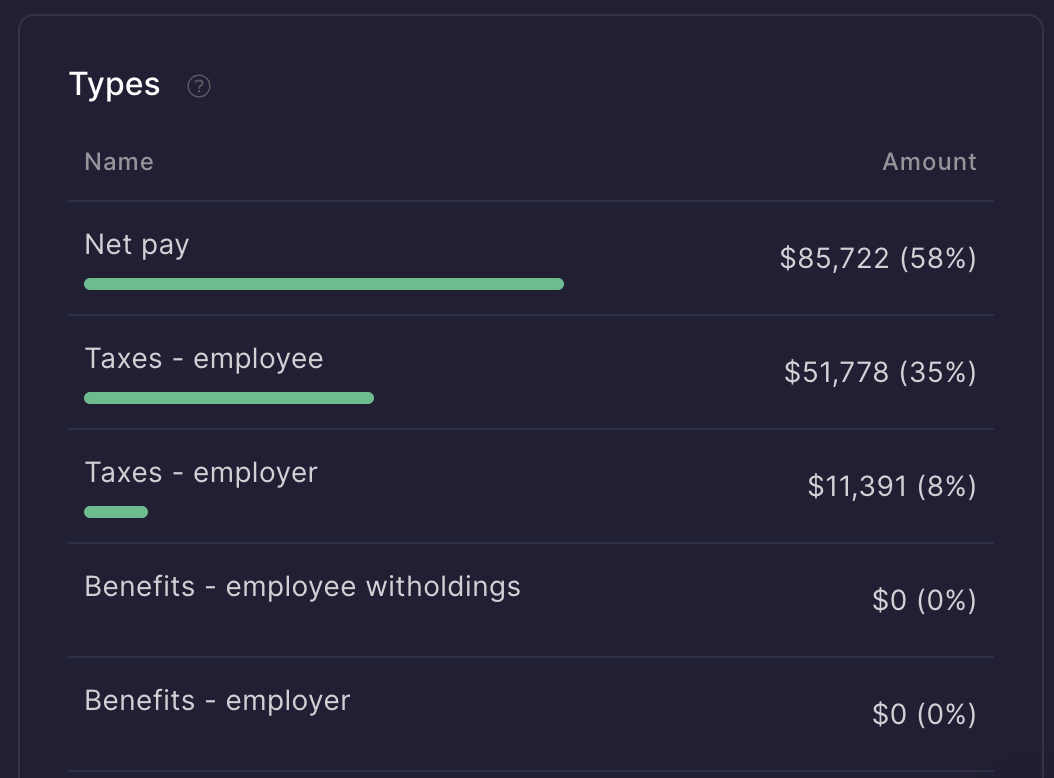Click the help icon beside Types

(199, 86)
